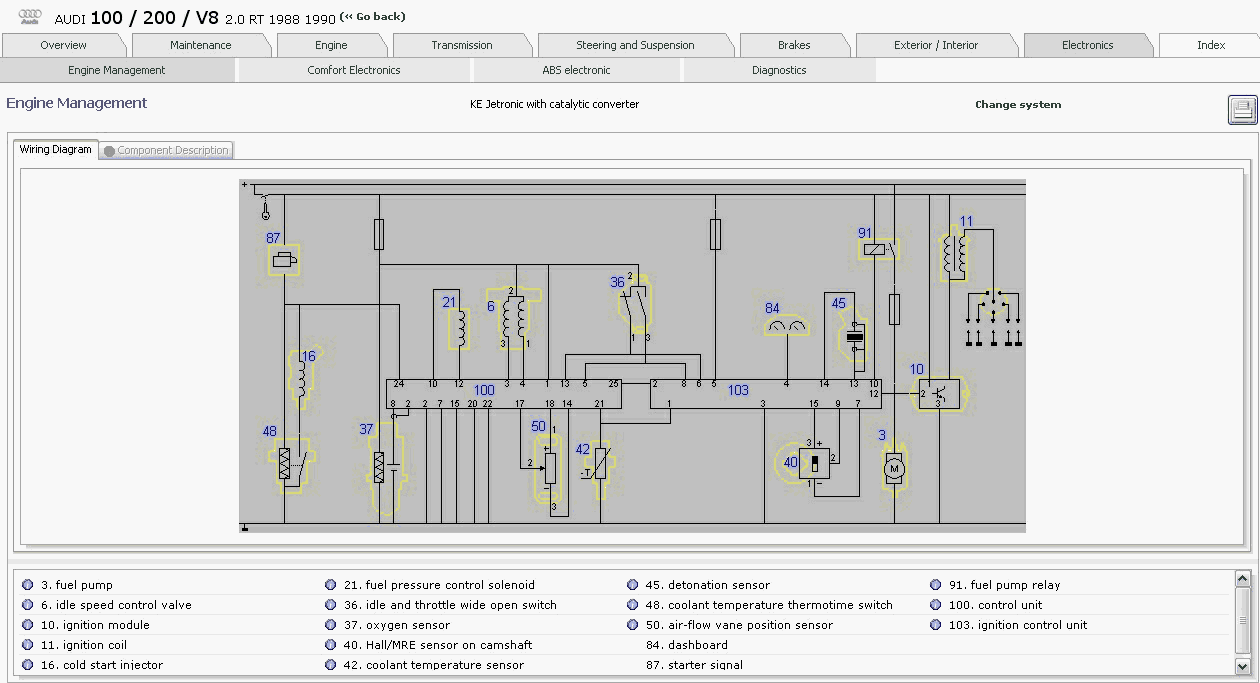The image size is (1260, 683).
Task: Select fuel pump motor symbol 3
Action: (894, 468)
